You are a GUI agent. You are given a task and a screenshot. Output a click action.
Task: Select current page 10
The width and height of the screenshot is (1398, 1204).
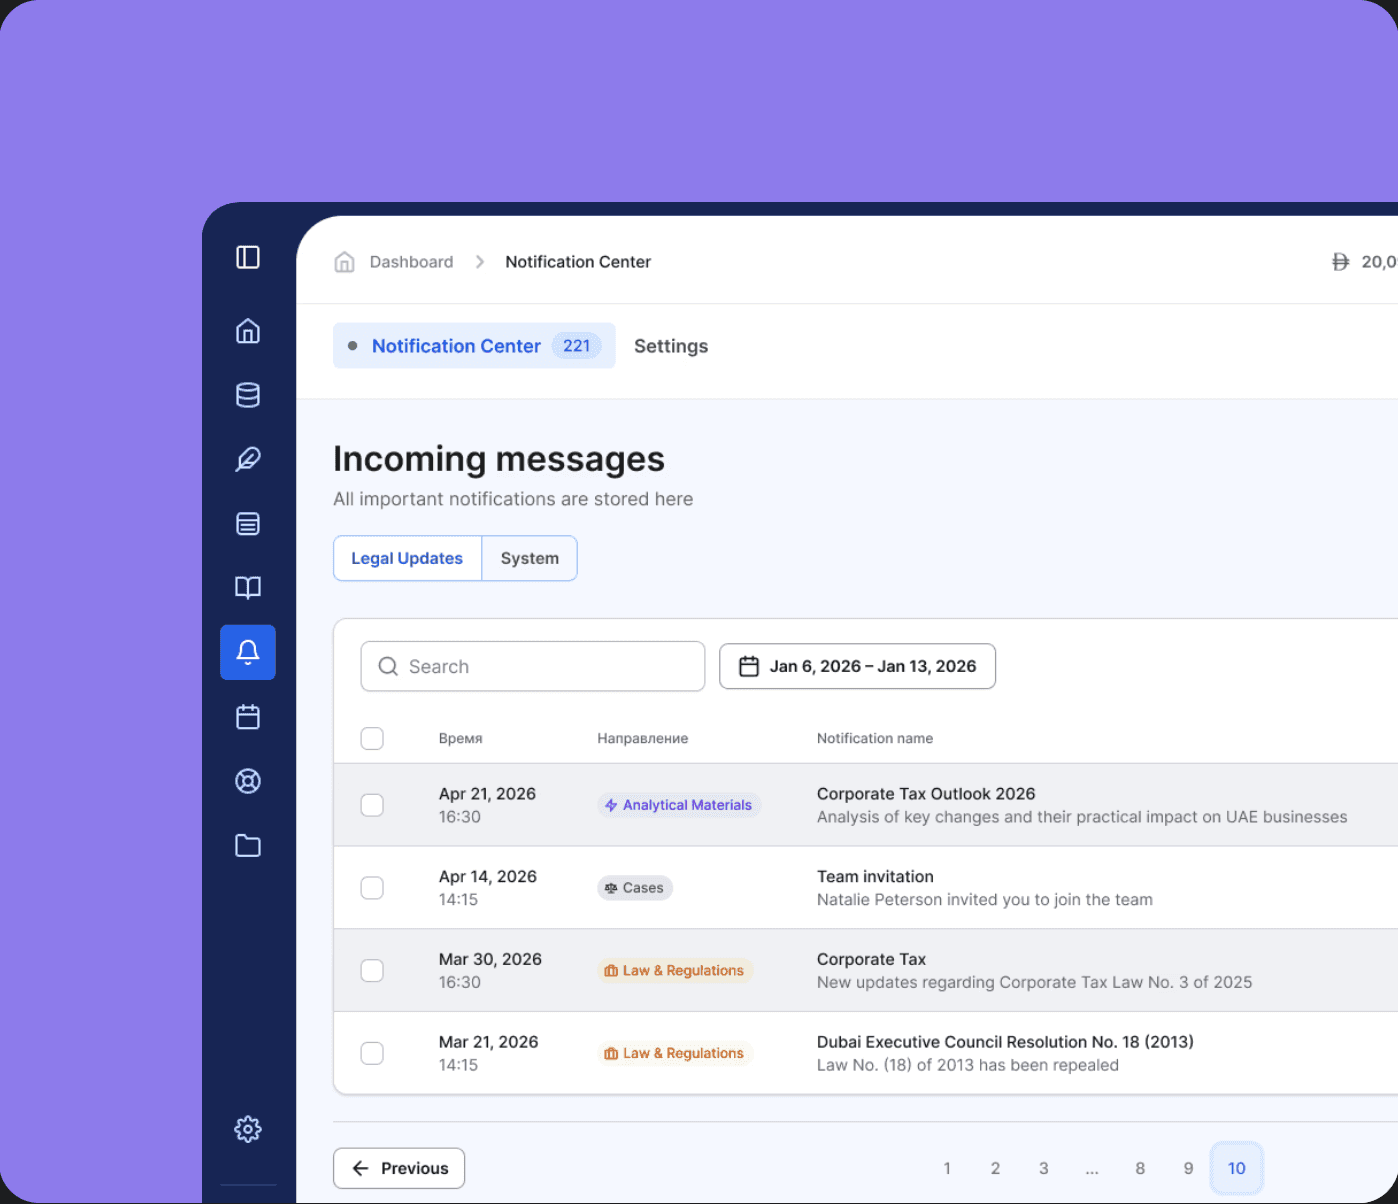coord(1237,1168)
